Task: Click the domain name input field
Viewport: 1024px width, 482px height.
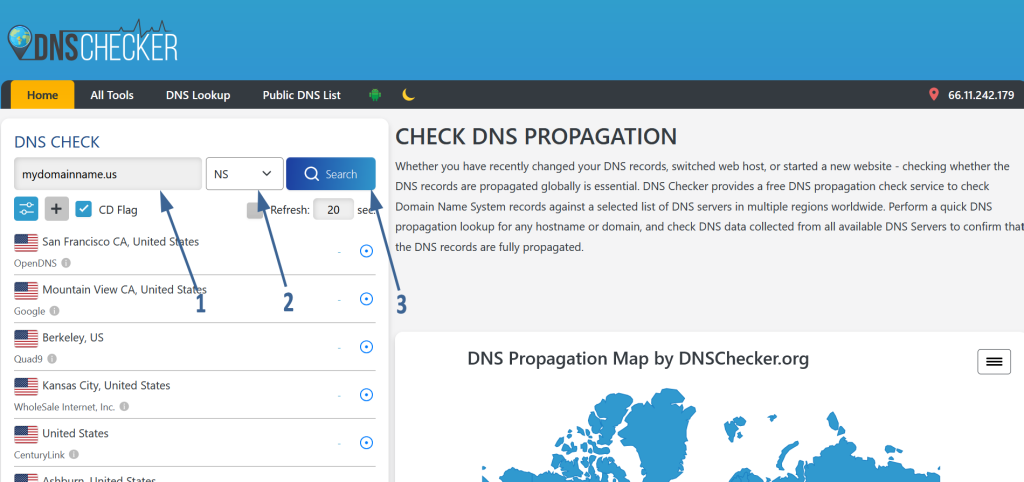Action: 108,174
